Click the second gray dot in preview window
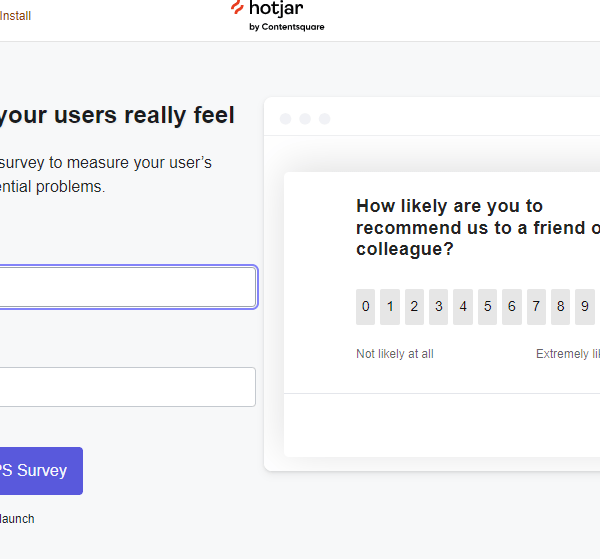Screen dimensions: 600x559 pyautogui.click(x=305, y=119)
